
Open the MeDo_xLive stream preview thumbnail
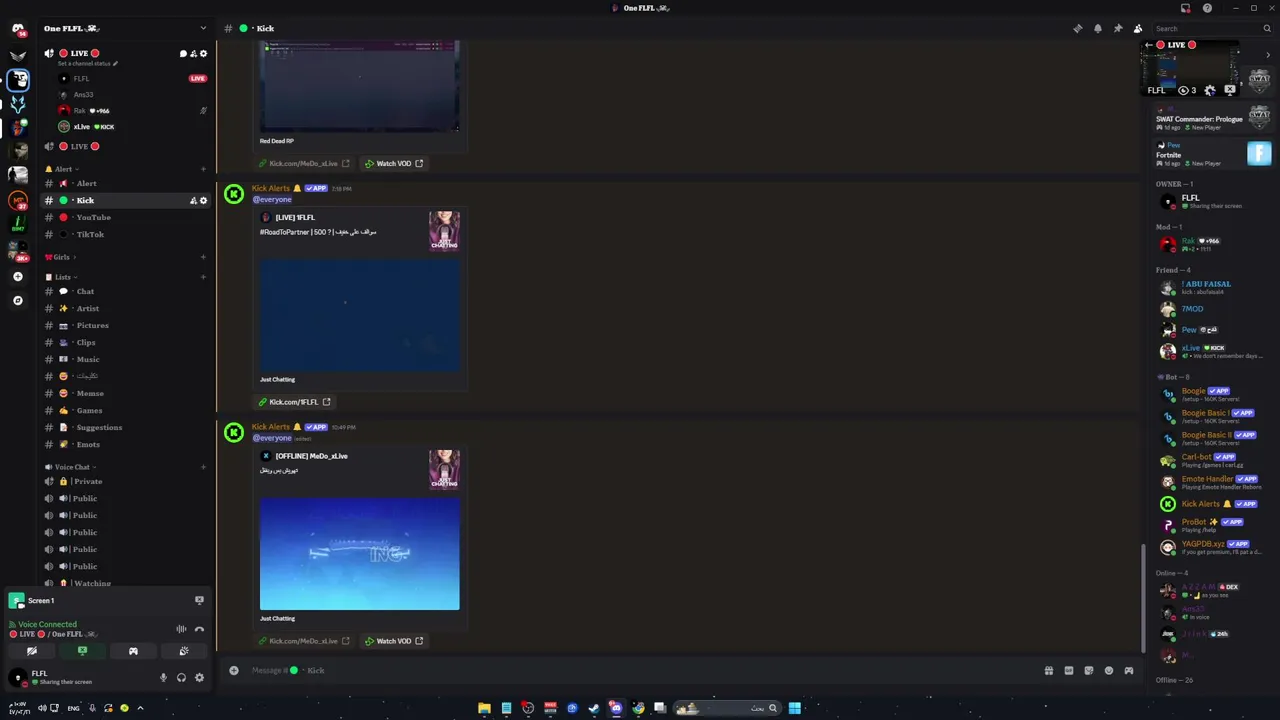[360, 554]
